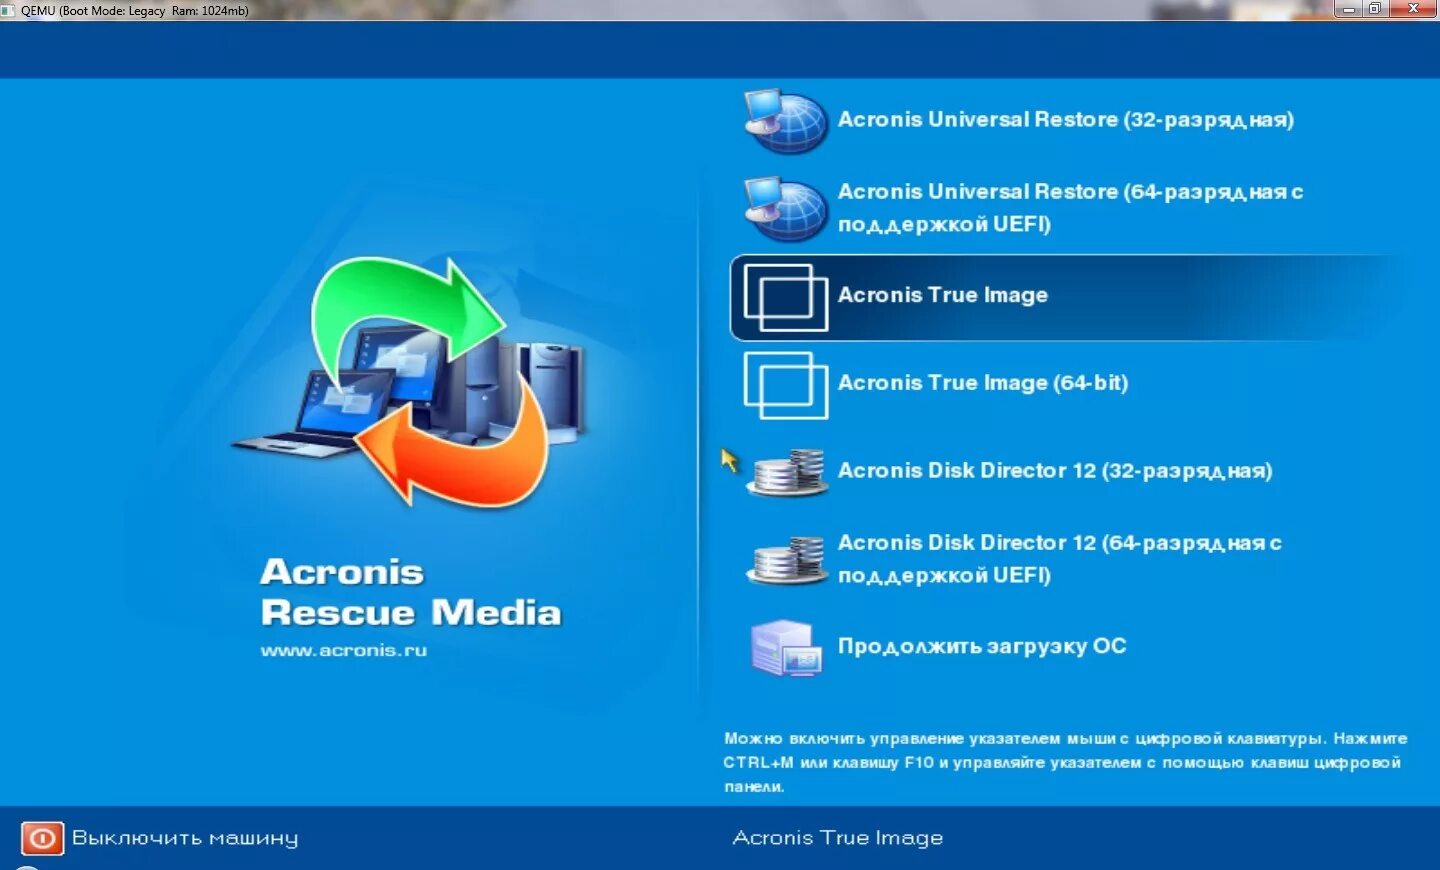This screenshot has height=870, width=1440.
Task: Open the www.acronis.ru link
Action: tap(344, 650)
